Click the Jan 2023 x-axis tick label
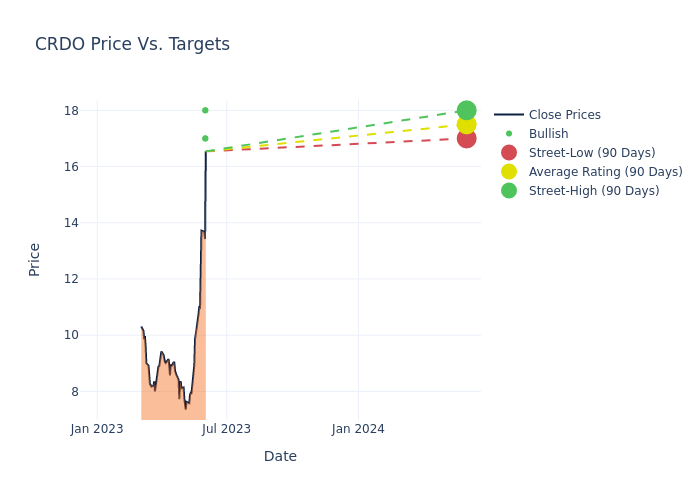Screen dimensions: 700x500 point(97,429)
